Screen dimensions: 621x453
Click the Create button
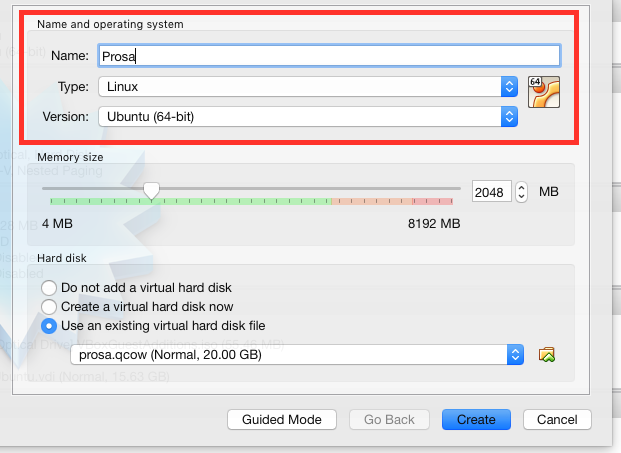point(476,419)
